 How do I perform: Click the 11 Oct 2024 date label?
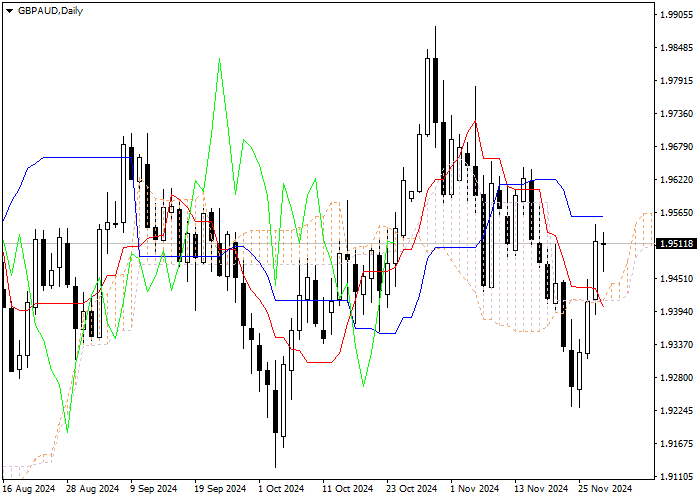[x=347, y=489]
